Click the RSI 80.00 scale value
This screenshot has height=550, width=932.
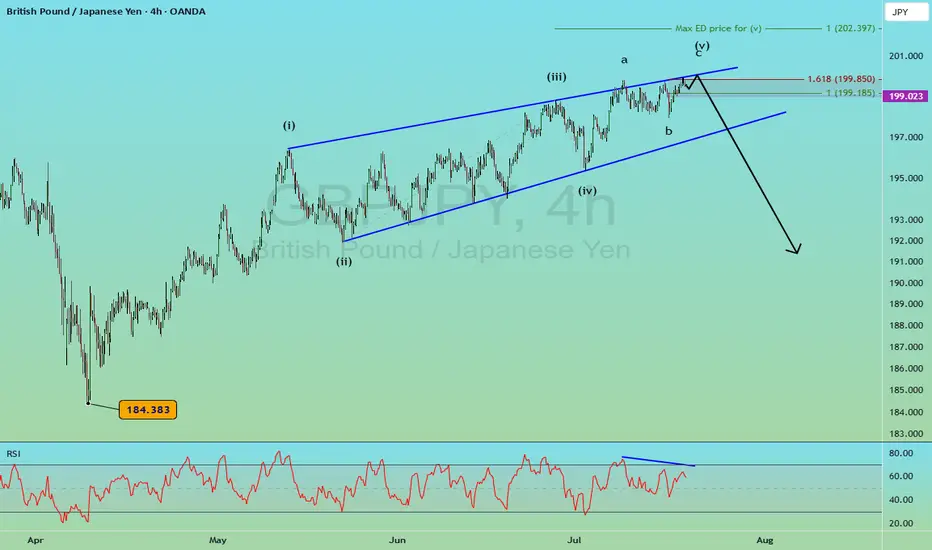point(900,453)
